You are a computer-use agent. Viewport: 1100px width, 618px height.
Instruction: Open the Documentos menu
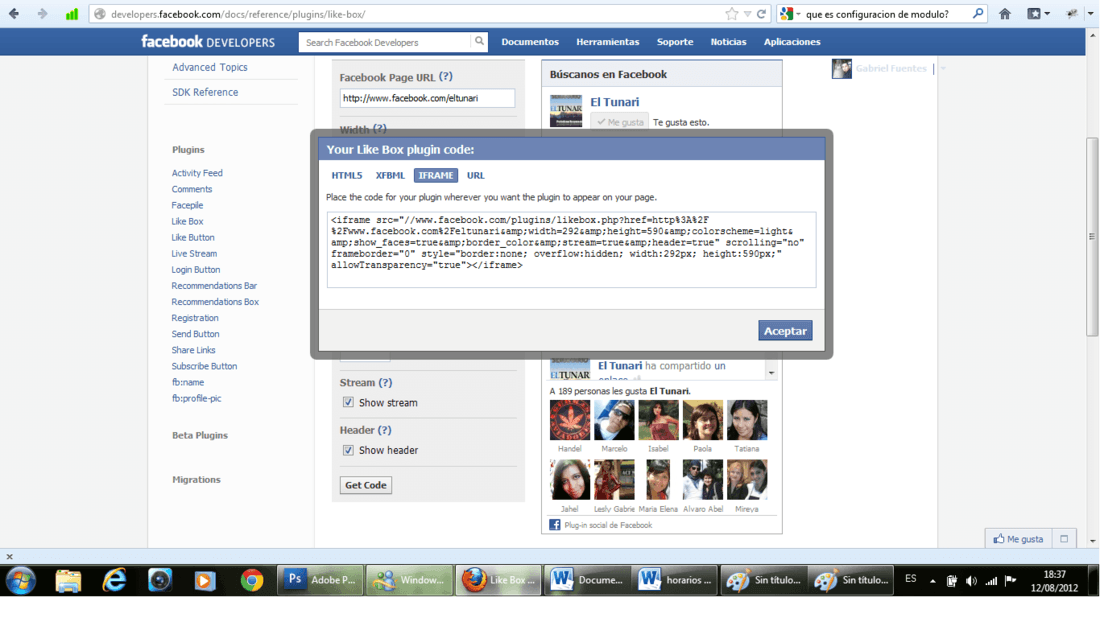(x=530, y=41)
